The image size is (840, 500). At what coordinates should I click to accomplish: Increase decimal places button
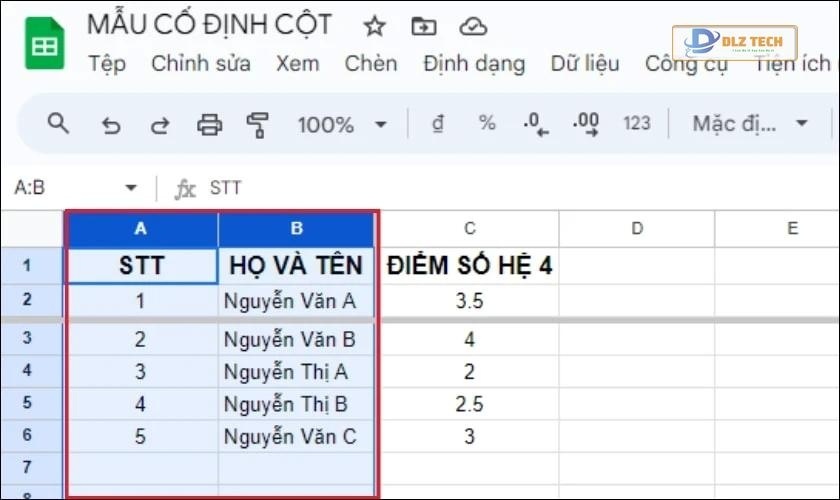585,124
